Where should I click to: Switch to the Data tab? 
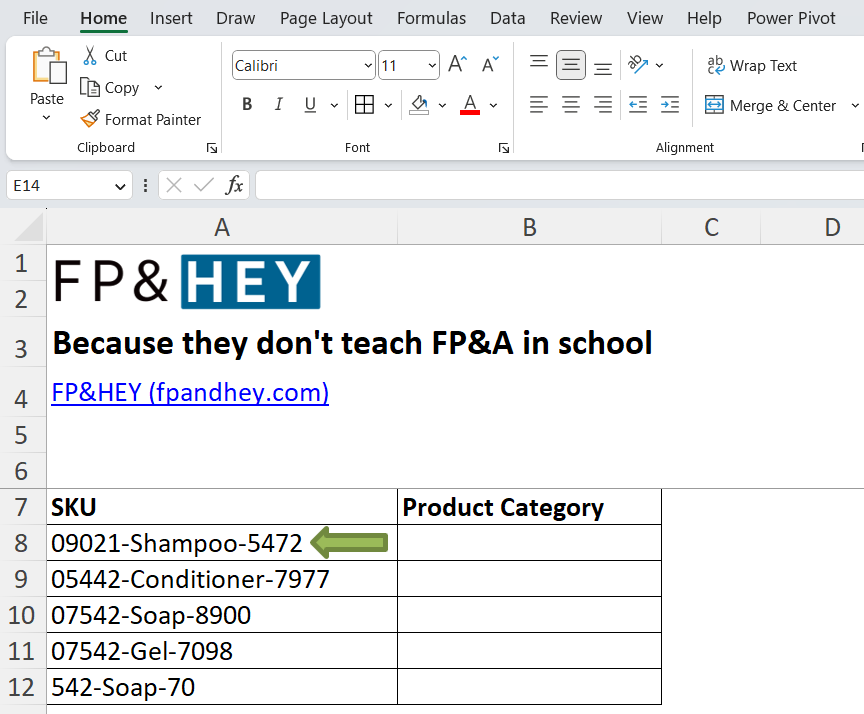pos(507,18)
